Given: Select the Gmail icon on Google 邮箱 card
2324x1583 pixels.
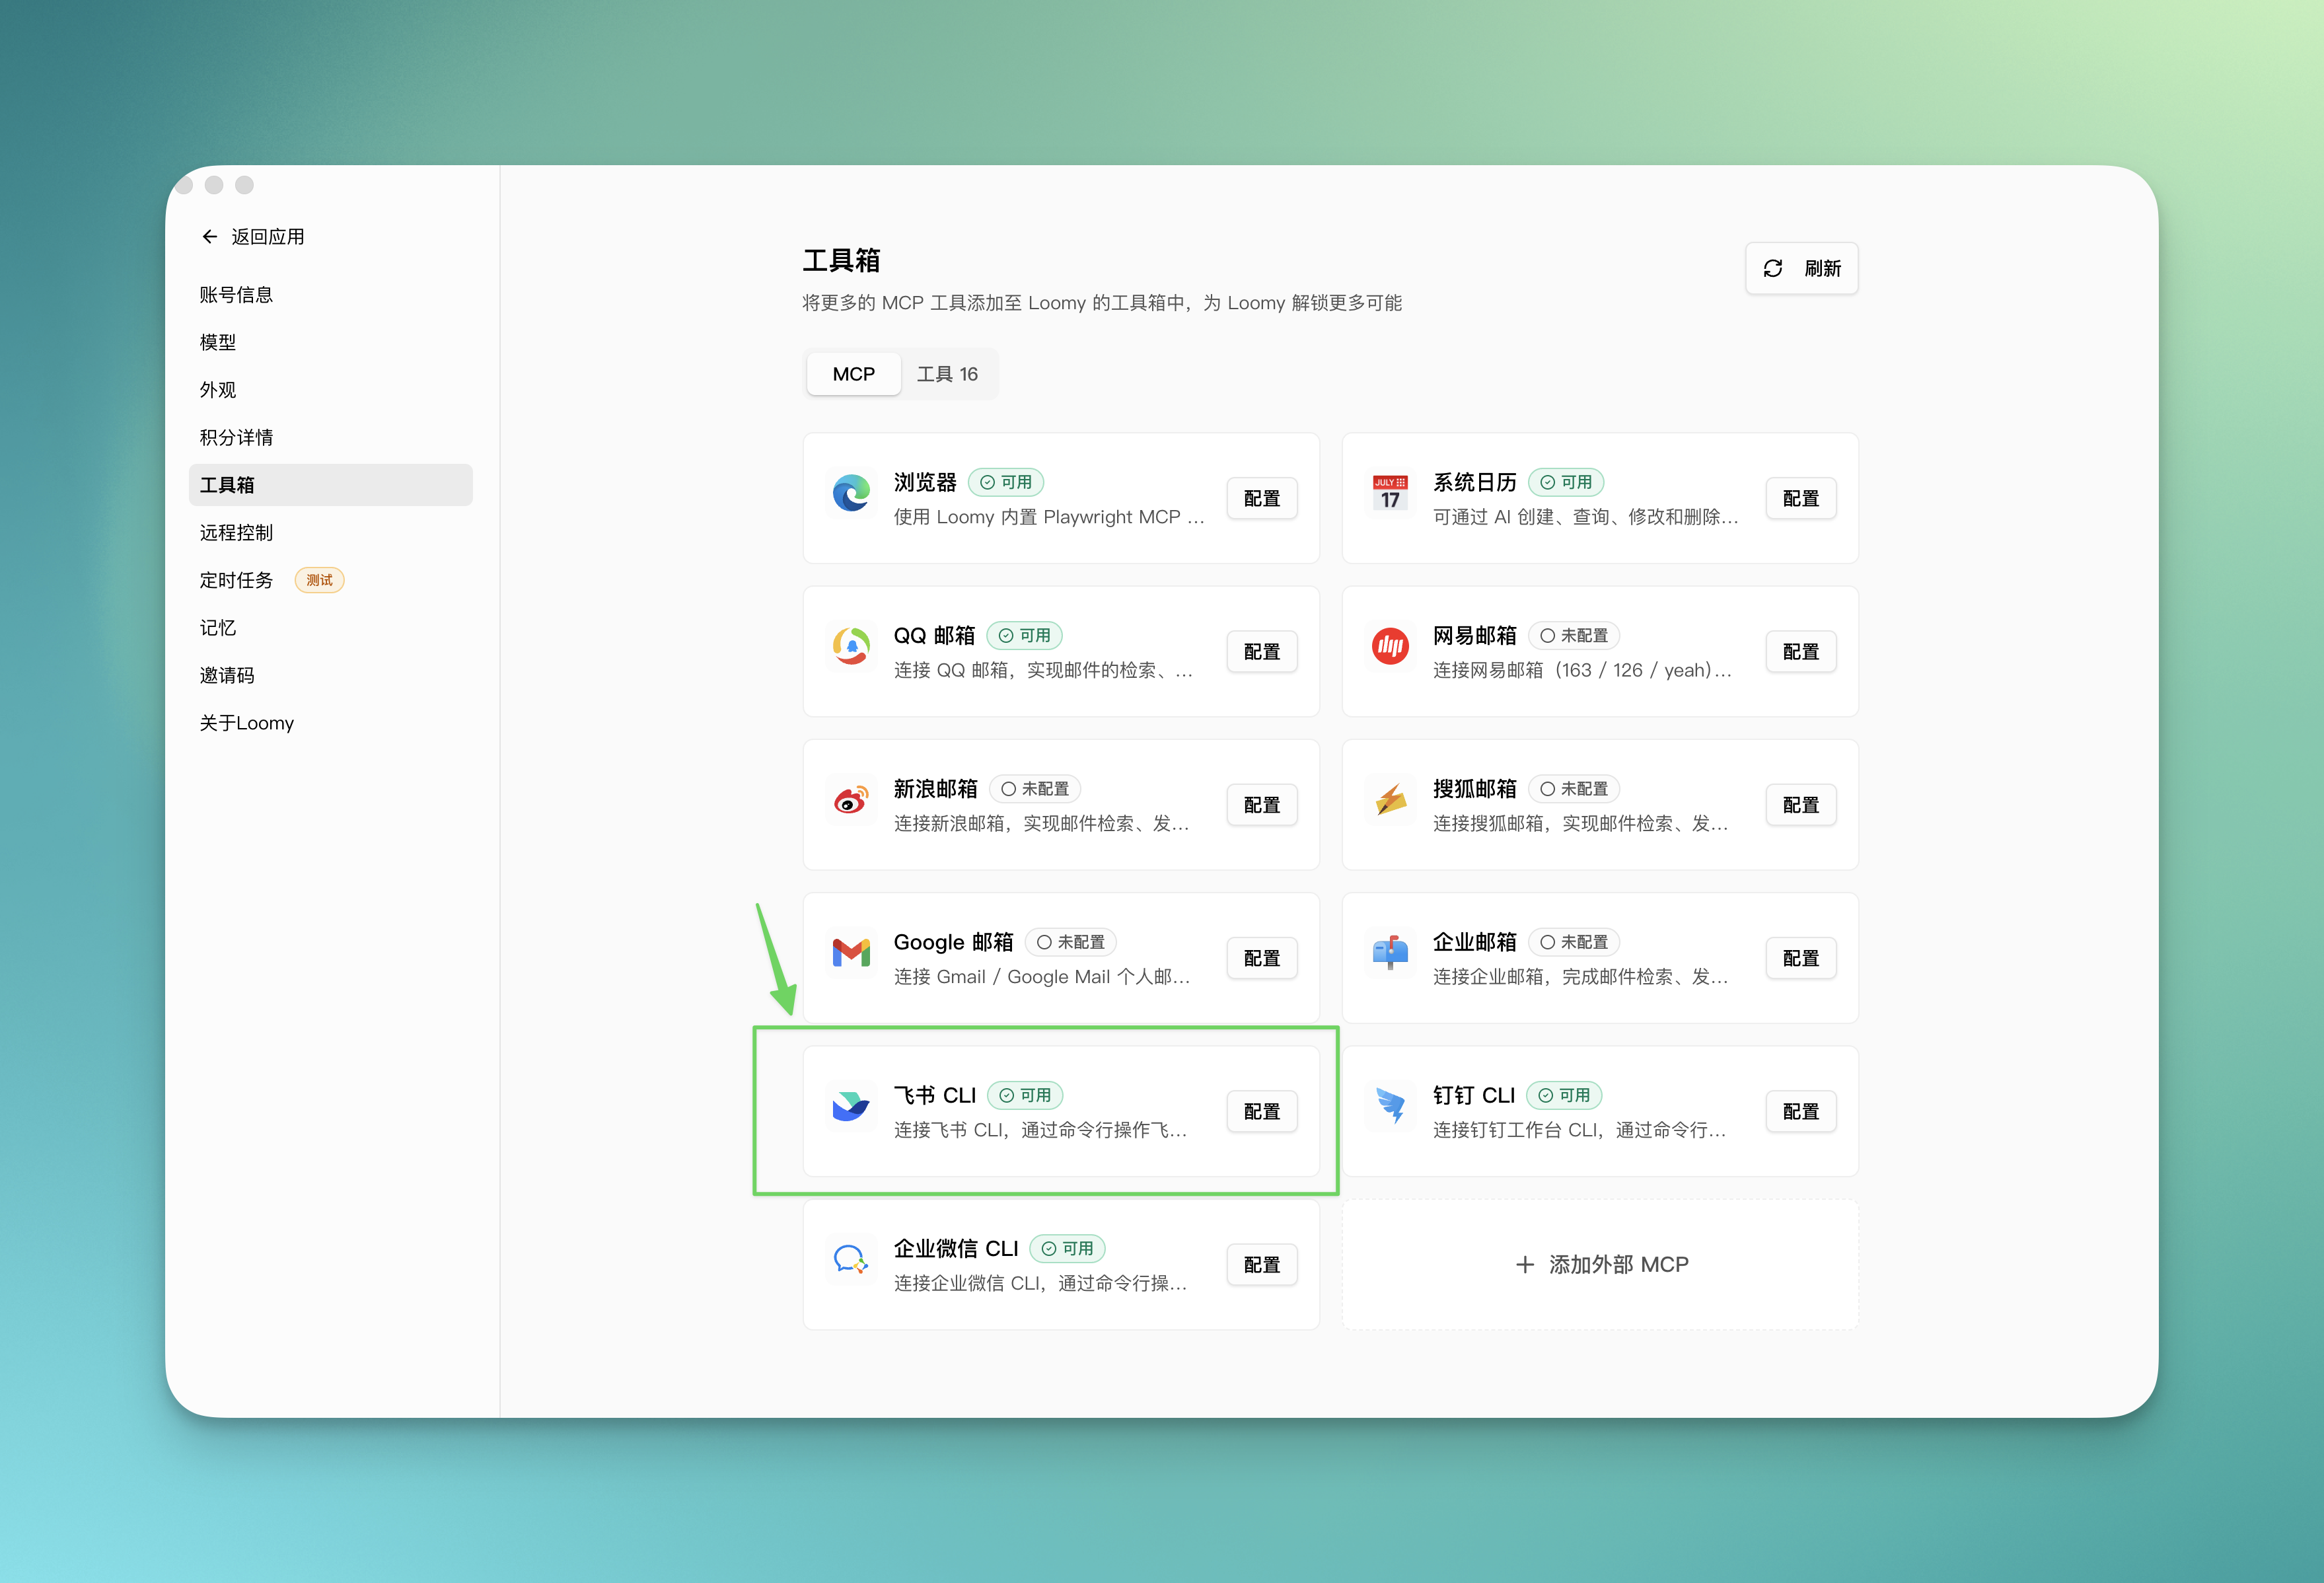Looking at the screenshot, I should tap(851, 952).
